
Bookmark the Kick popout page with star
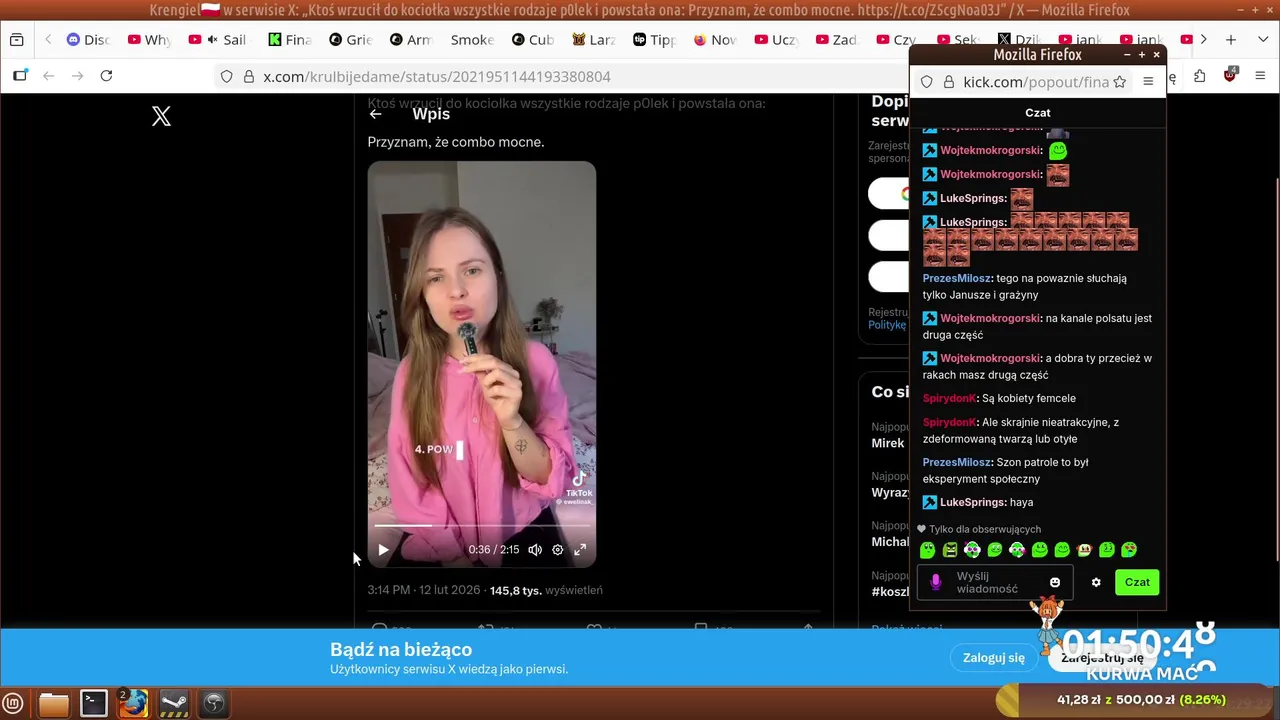1120,82
